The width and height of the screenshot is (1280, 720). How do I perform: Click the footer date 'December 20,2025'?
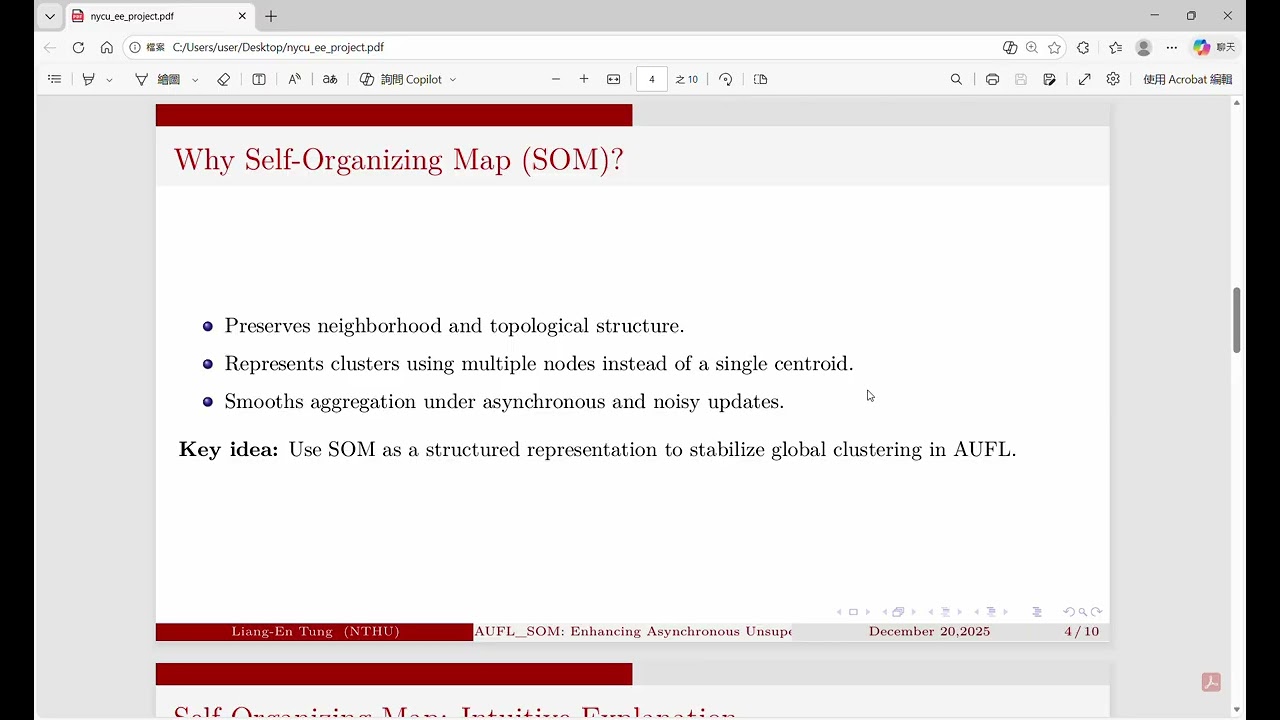(929, 632)
